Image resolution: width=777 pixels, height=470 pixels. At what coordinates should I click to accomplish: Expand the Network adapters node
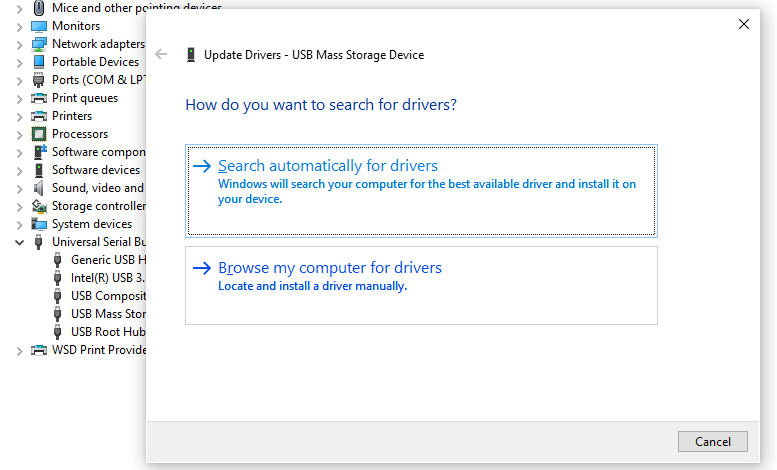(19, 45)
